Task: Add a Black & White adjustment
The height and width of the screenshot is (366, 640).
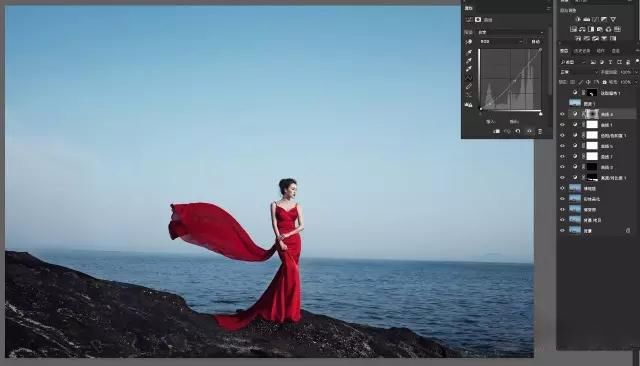Action: click(x=591, y=29)
